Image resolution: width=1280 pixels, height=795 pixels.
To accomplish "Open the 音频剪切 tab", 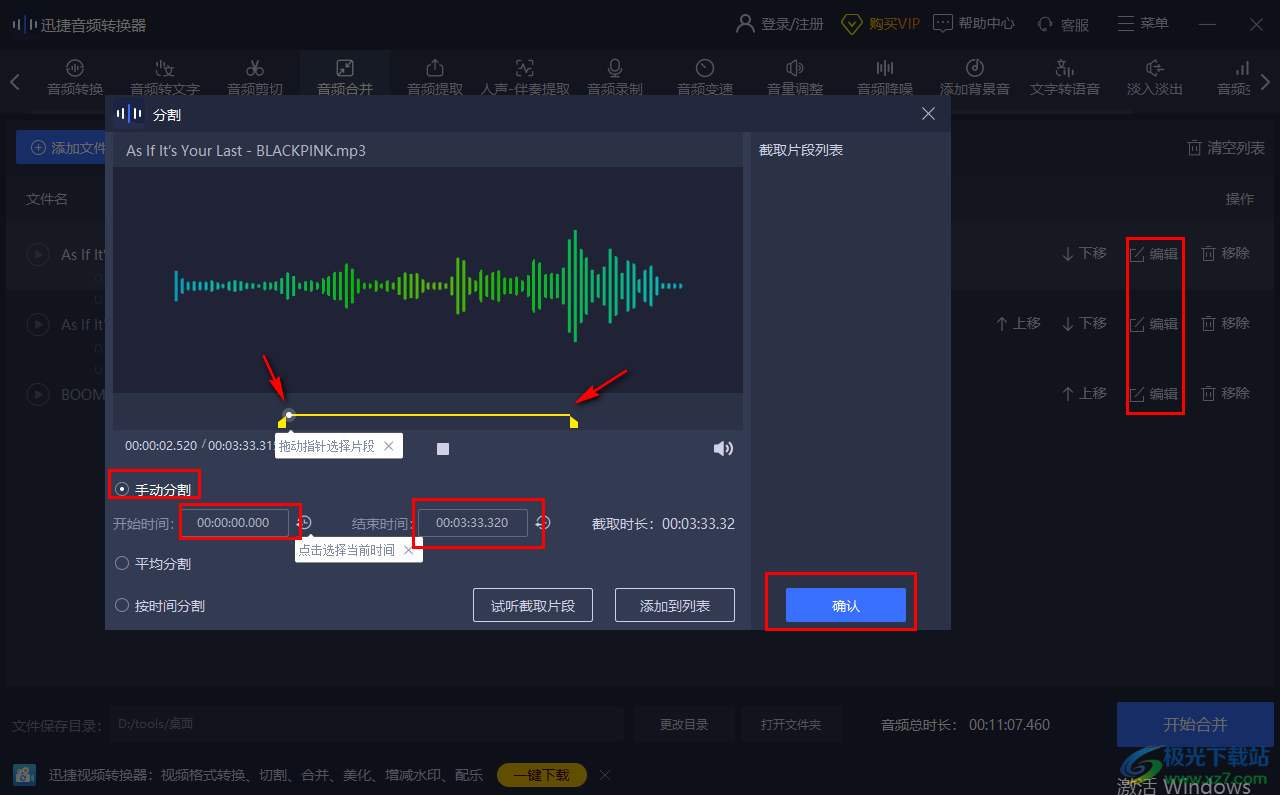I will (255, 78).
